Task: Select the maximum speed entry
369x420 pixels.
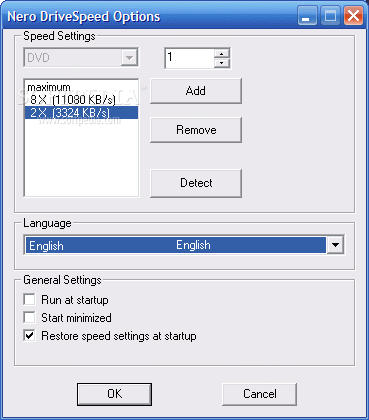Action: [81, 88]
